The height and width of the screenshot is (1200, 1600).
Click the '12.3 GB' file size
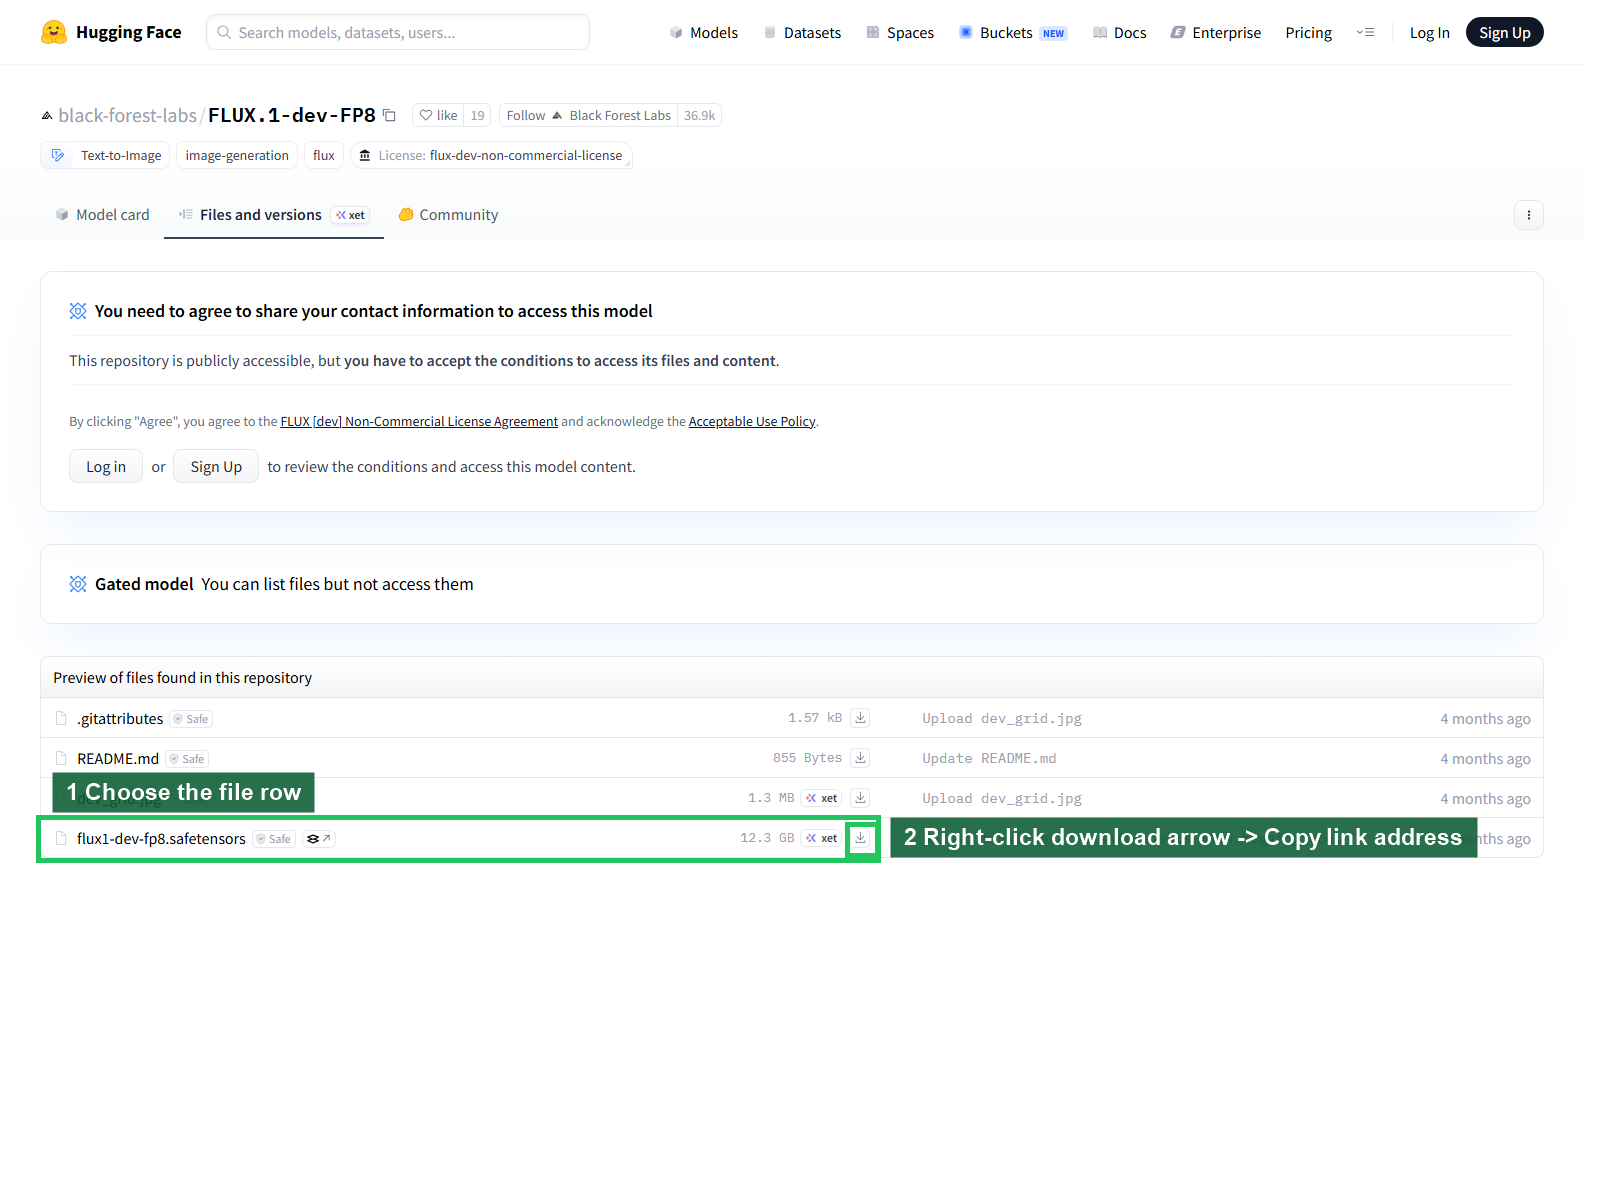pos(767,838)
